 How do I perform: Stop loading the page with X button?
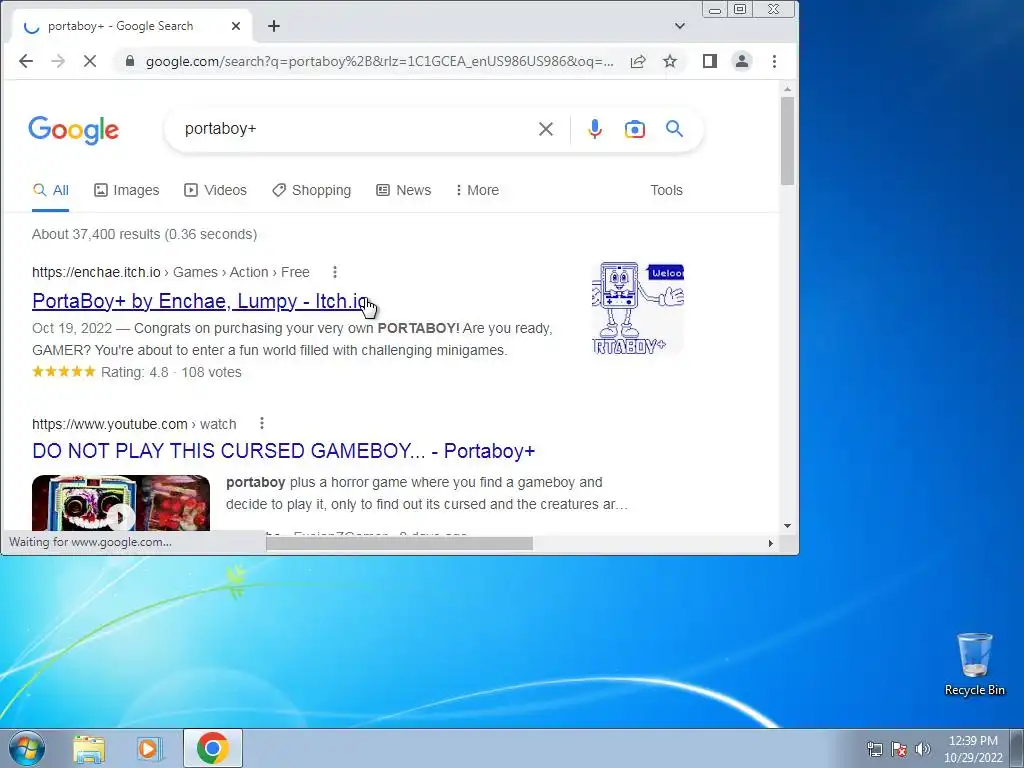tap(90, 61)
